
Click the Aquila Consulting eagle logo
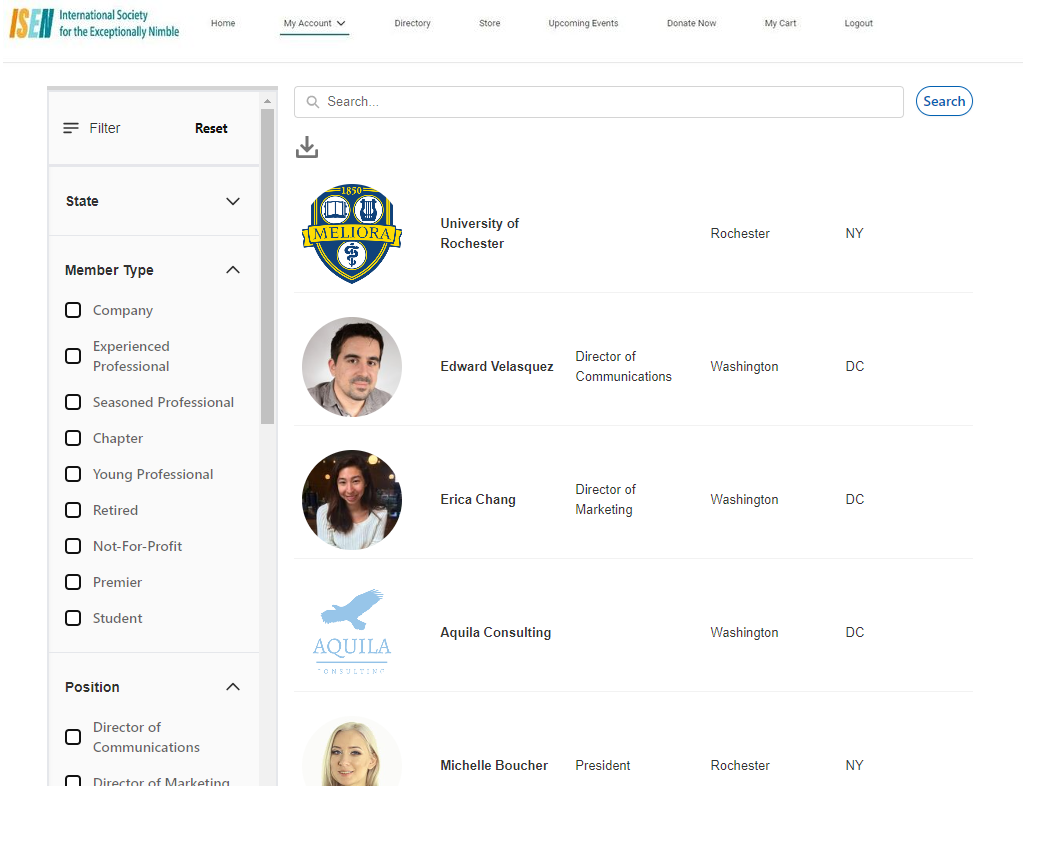[x=352, y=632]
